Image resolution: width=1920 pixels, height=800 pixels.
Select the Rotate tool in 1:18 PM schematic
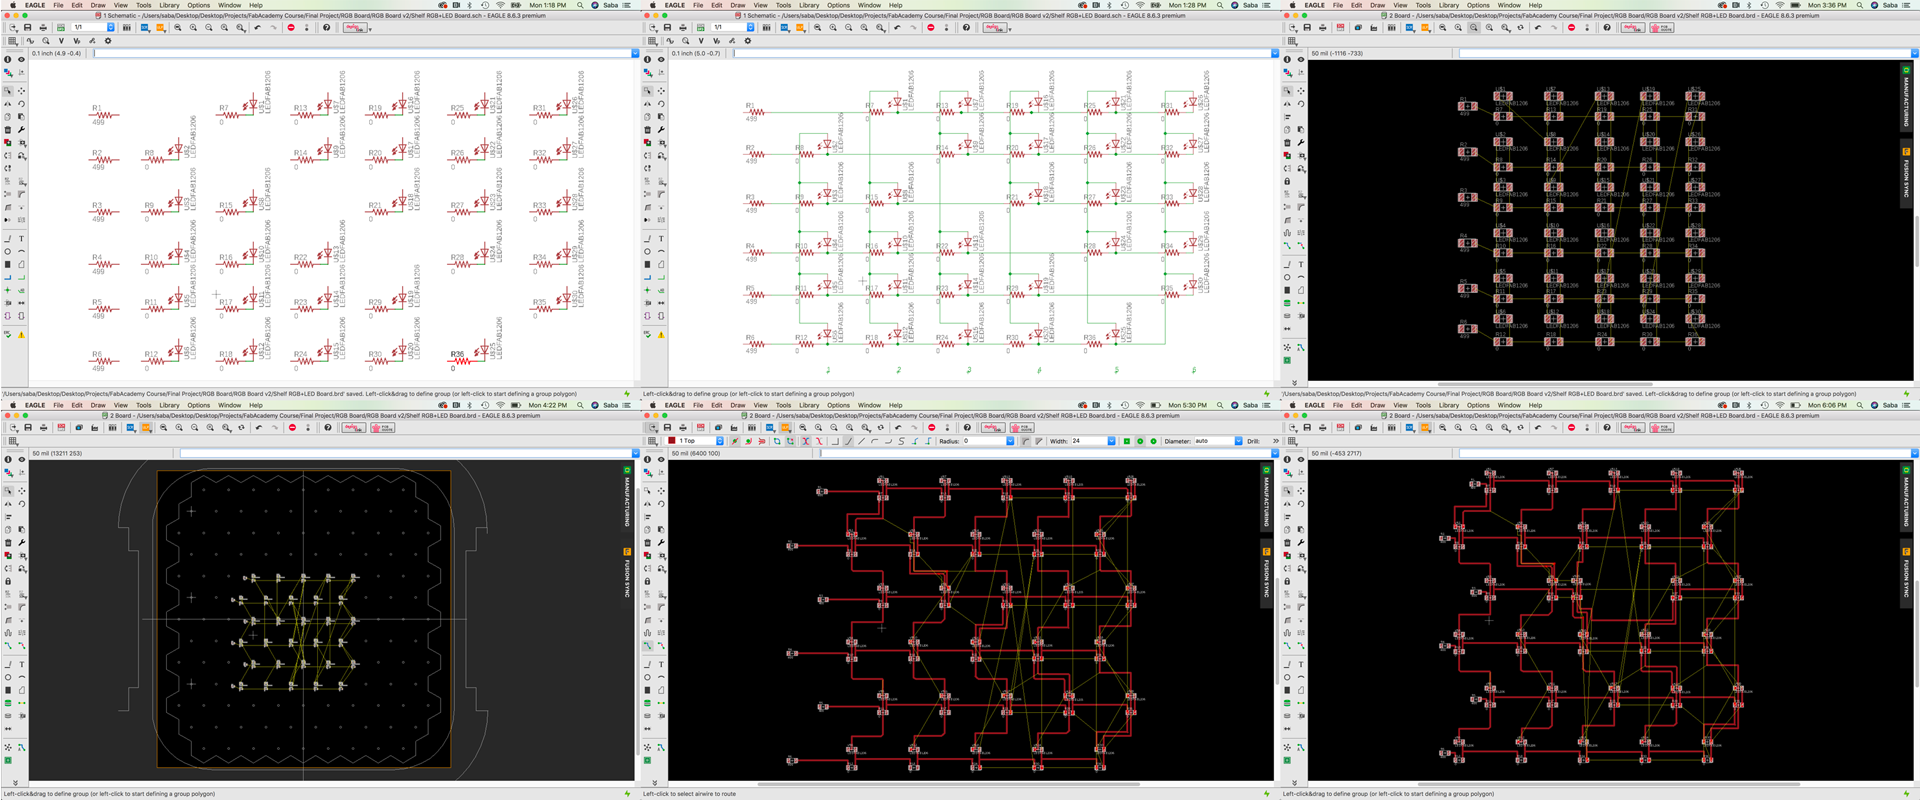point(21,103)
